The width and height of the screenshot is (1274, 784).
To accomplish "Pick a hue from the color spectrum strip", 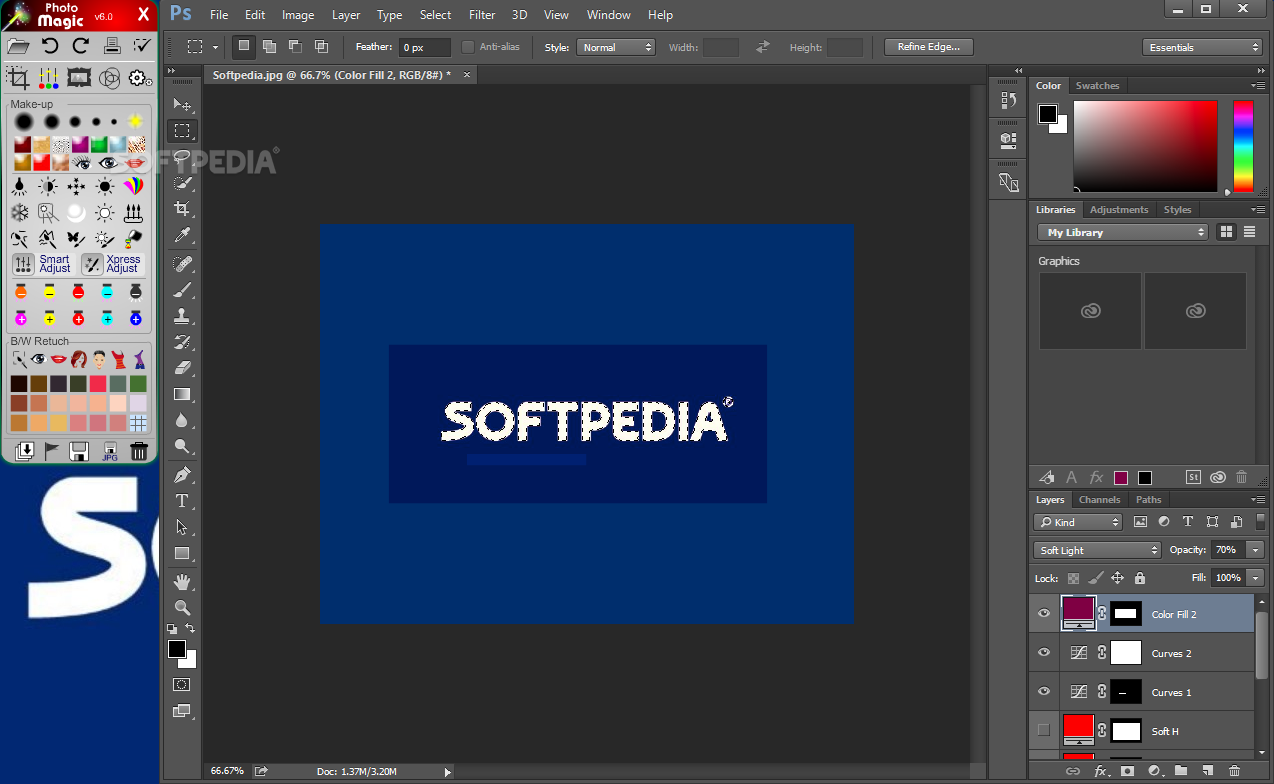I will [1243, 146].
